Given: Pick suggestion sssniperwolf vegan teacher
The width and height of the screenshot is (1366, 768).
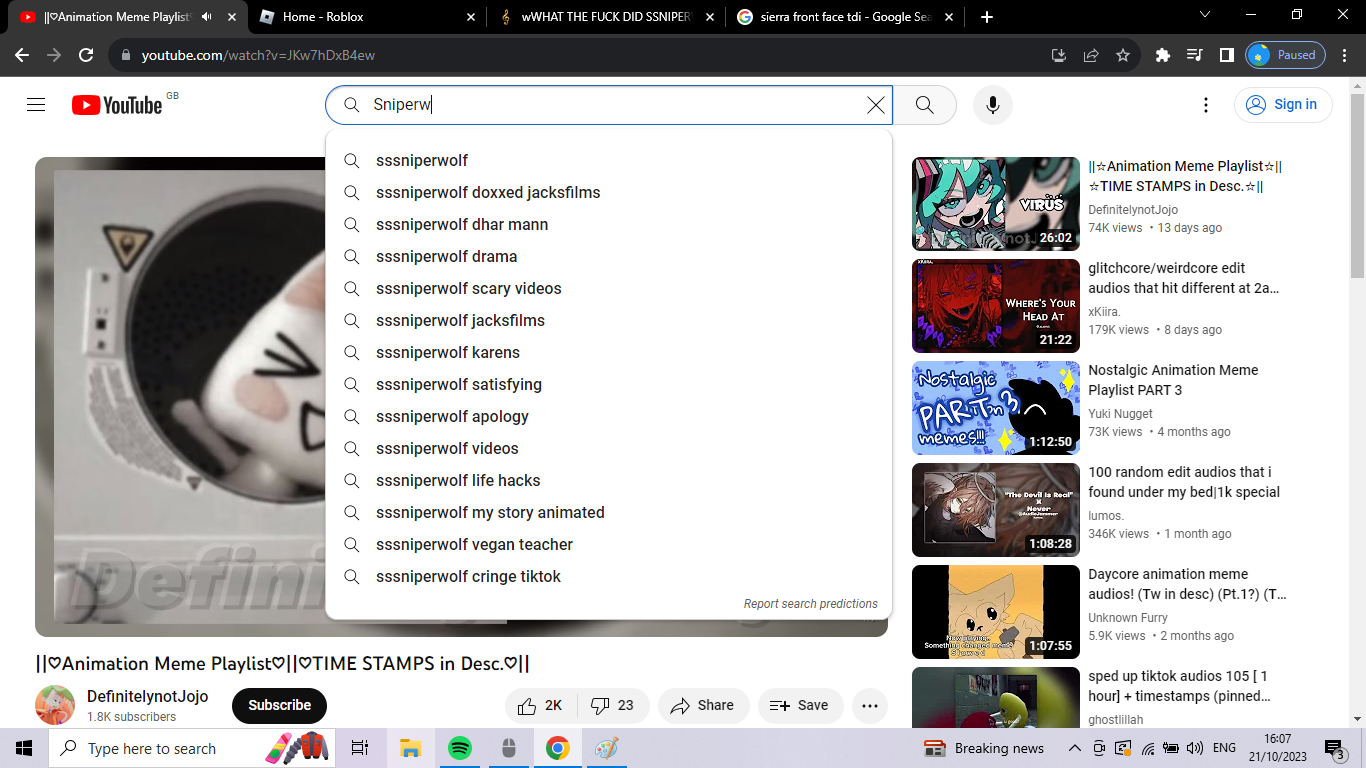Looking at the screenshot, I should (609, 544).
